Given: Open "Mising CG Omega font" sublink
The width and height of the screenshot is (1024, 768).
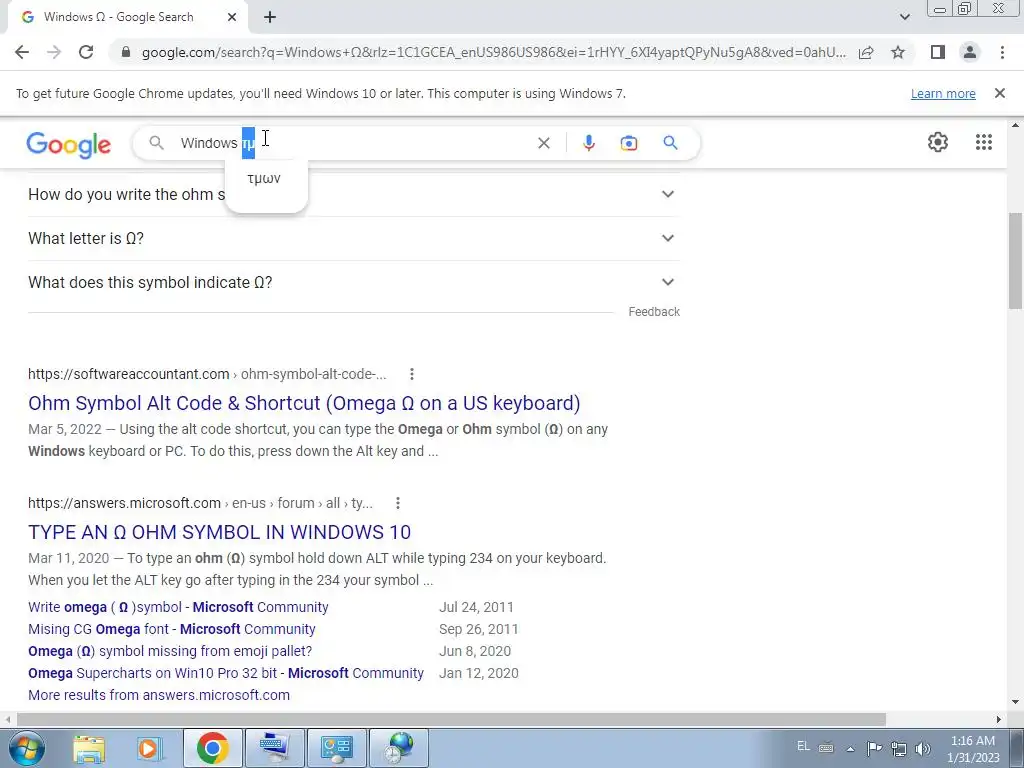Looking at the screenshot, I should click(172, 630).
